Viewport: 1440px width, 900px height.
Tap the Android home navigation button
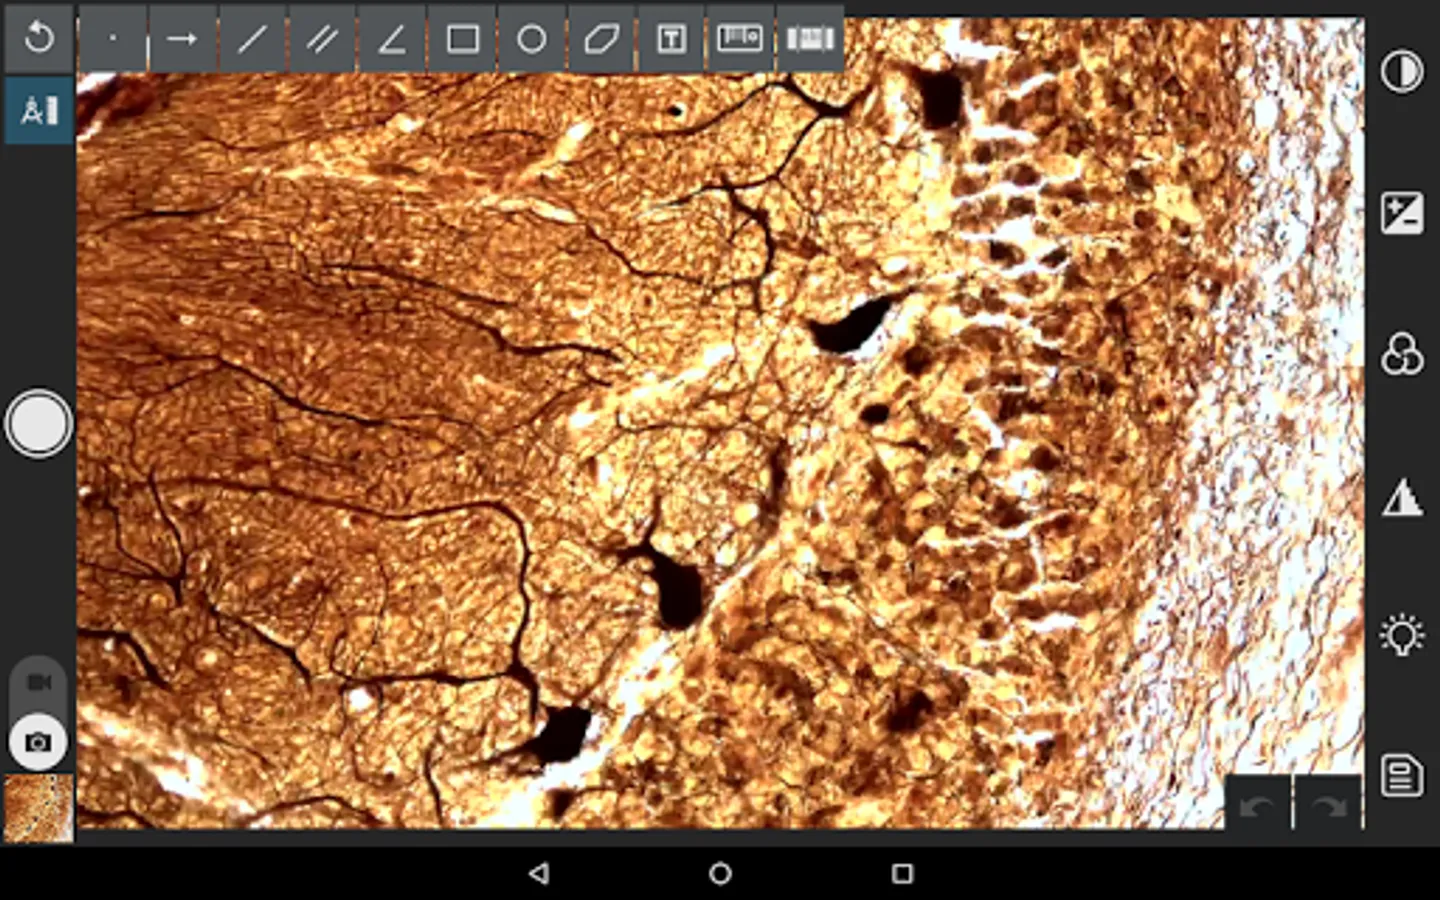click(720, 873)
